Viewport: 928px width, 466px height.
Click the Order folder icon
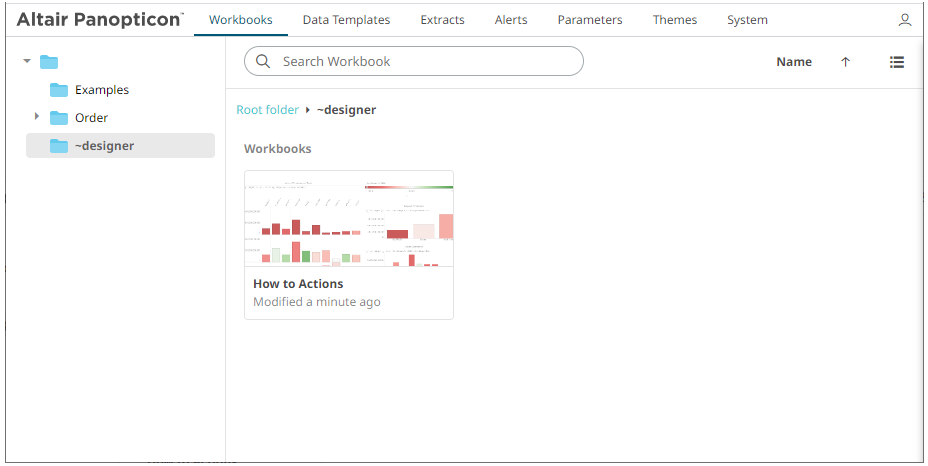pos(59,118)
